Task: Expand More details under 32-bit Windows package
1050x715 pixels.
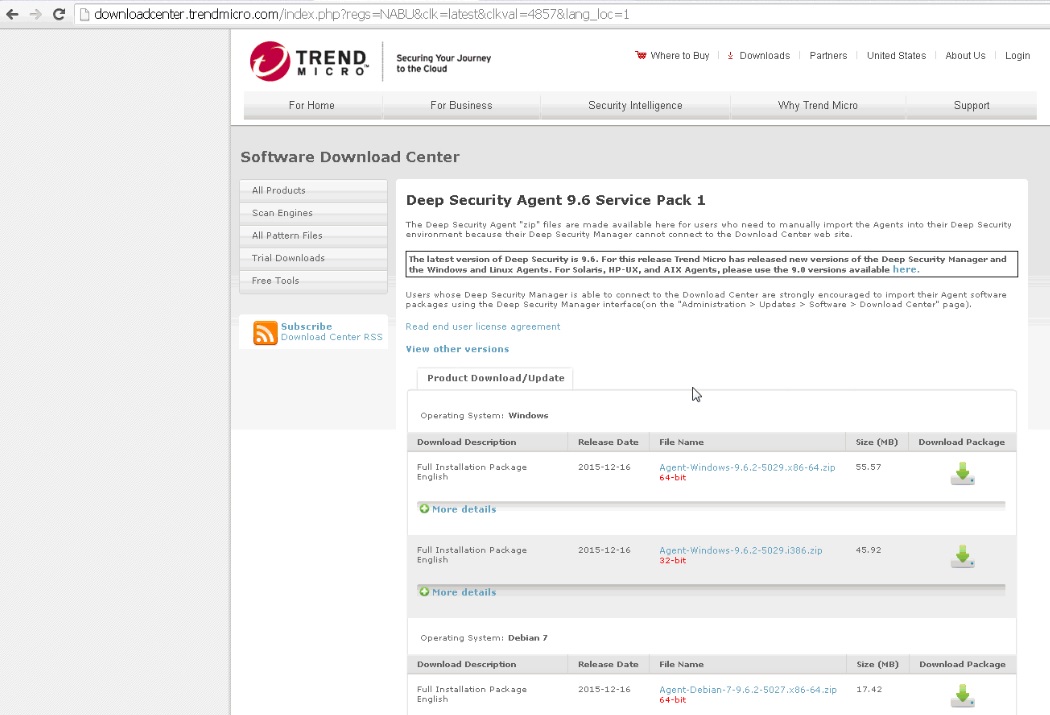Action: [x=463, y=592]
